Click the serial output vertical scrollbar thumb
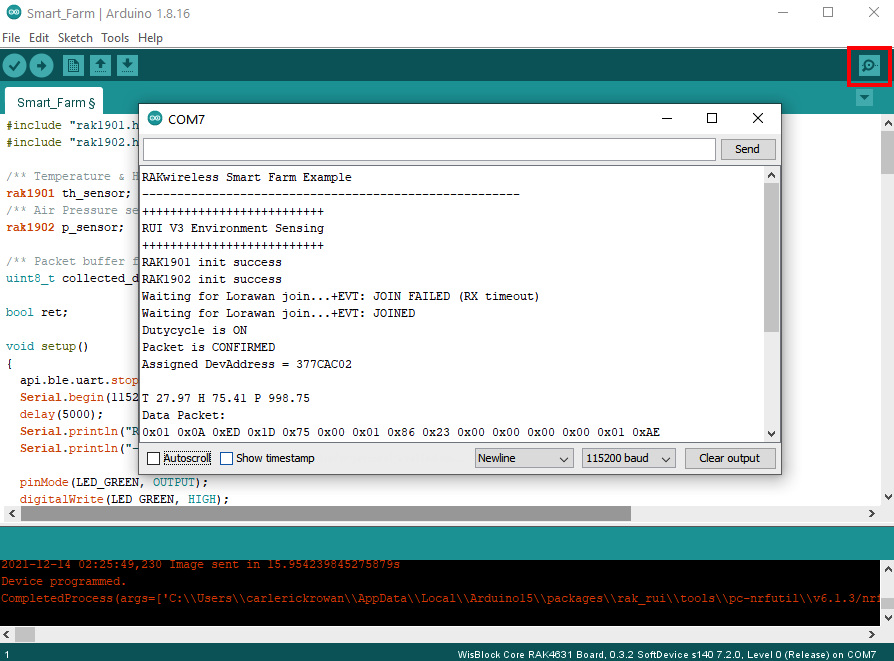This screenshot has height=661, width=894. (x=771, y=257)
